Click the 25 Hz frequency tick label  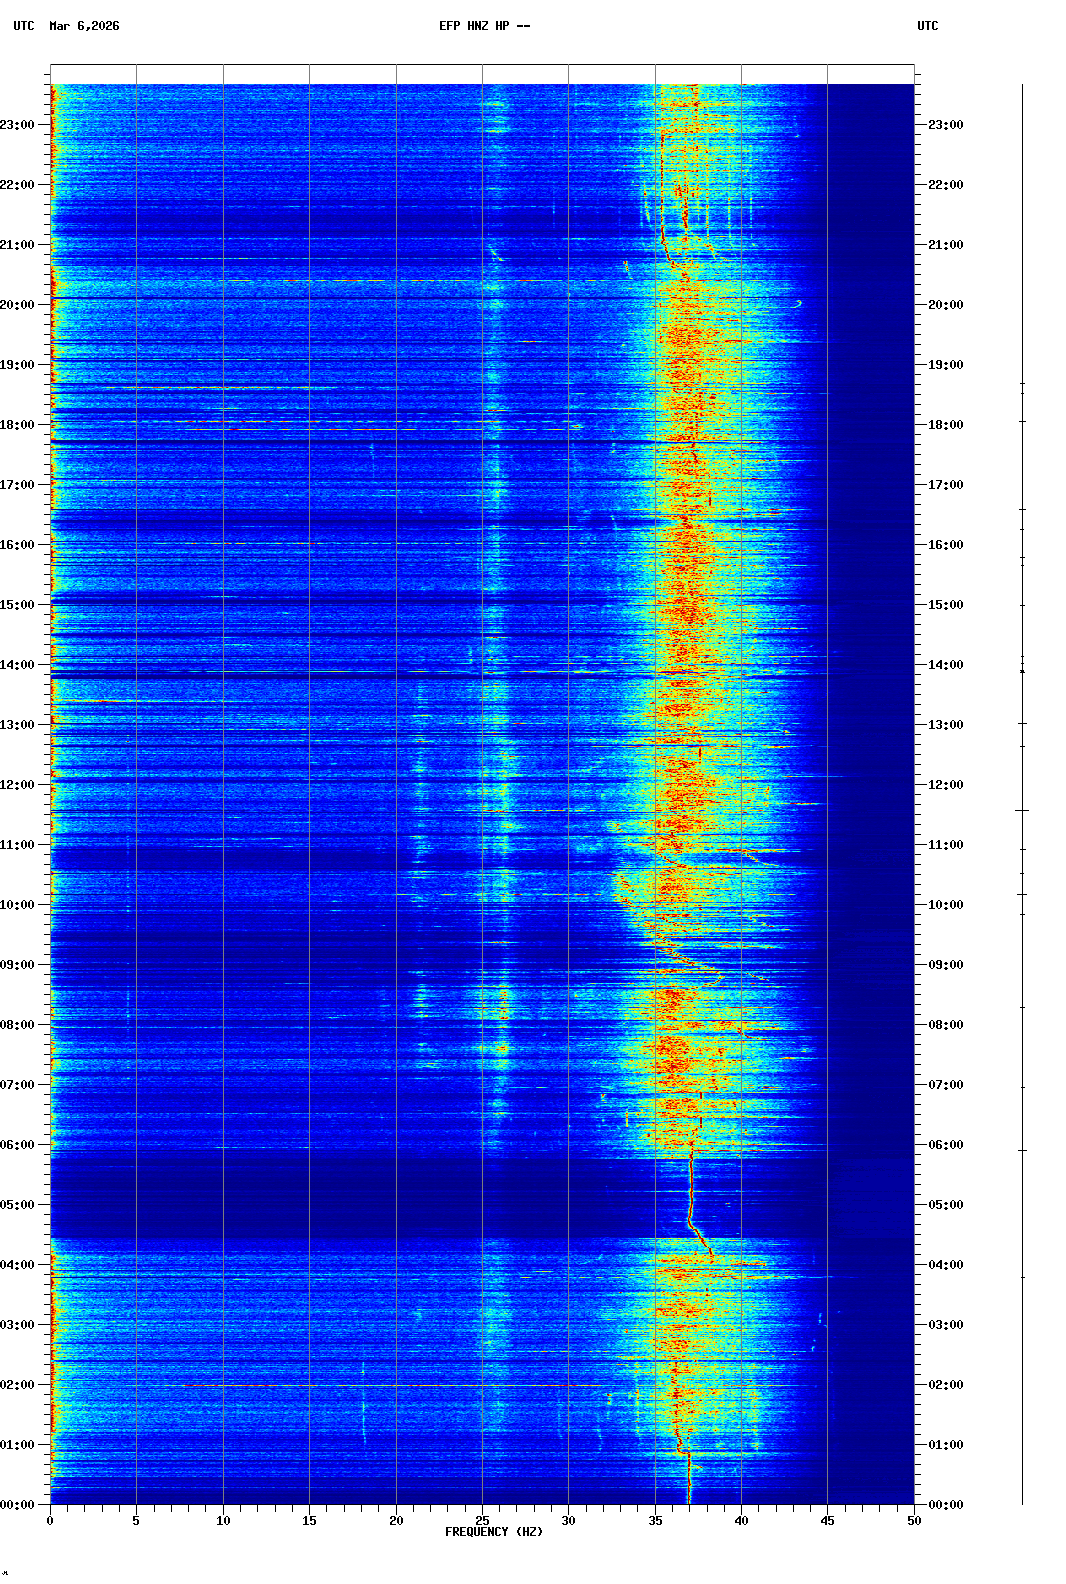click(482, 1521)
